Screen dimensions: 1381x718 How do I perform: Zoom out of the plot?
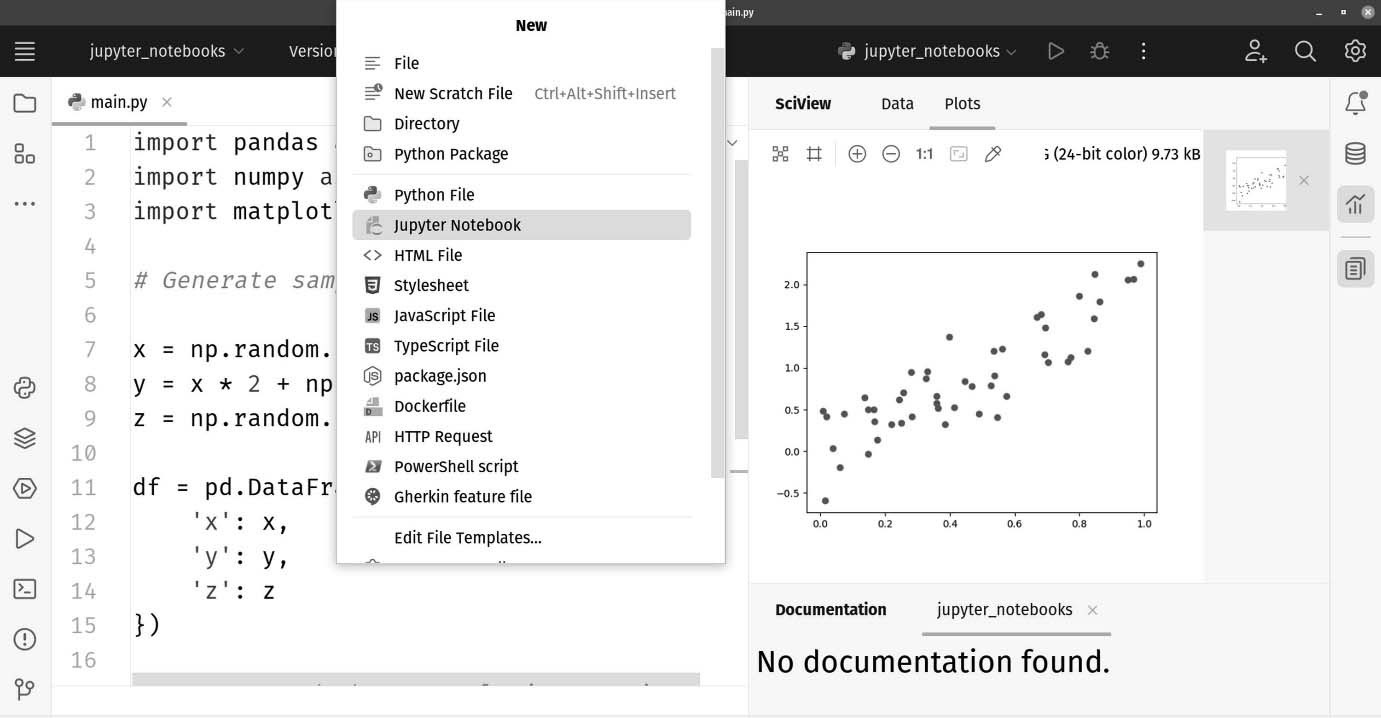[891, 154]
